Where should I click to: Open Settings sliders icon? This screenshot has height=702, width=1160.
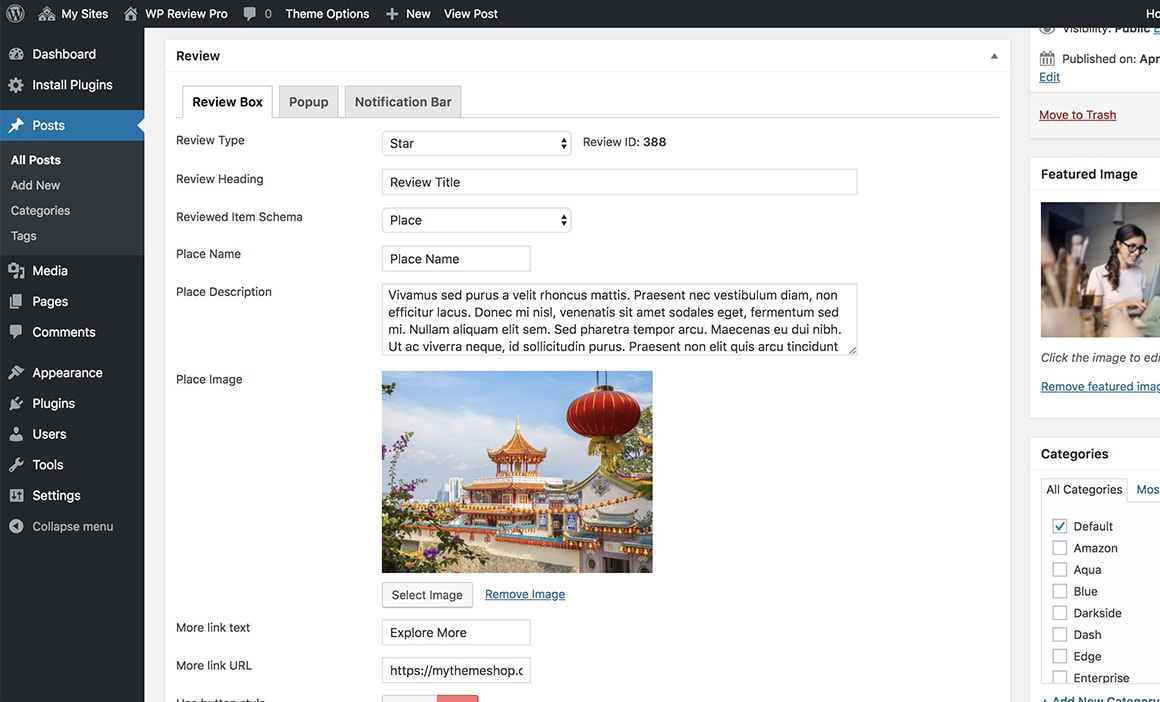[x=16, y=496]
